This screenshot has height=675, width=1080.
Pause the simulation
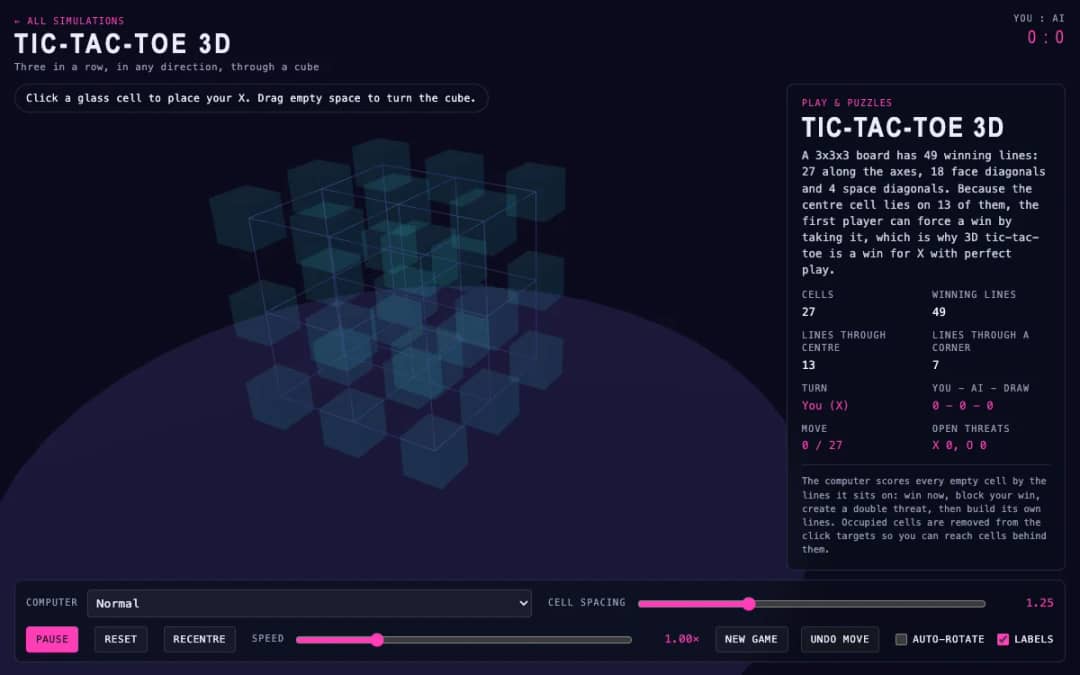pyautogui.click(x=52, y=639)
